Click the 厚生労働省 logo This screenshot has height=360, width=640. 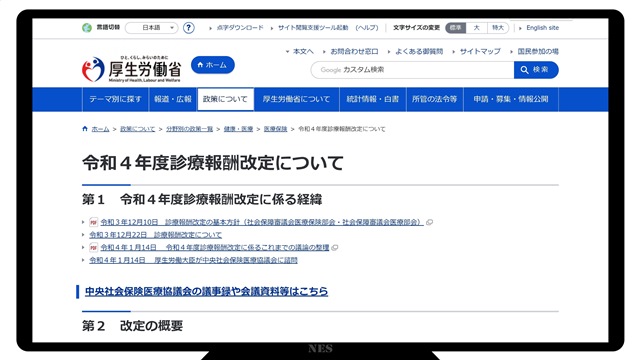131,69
